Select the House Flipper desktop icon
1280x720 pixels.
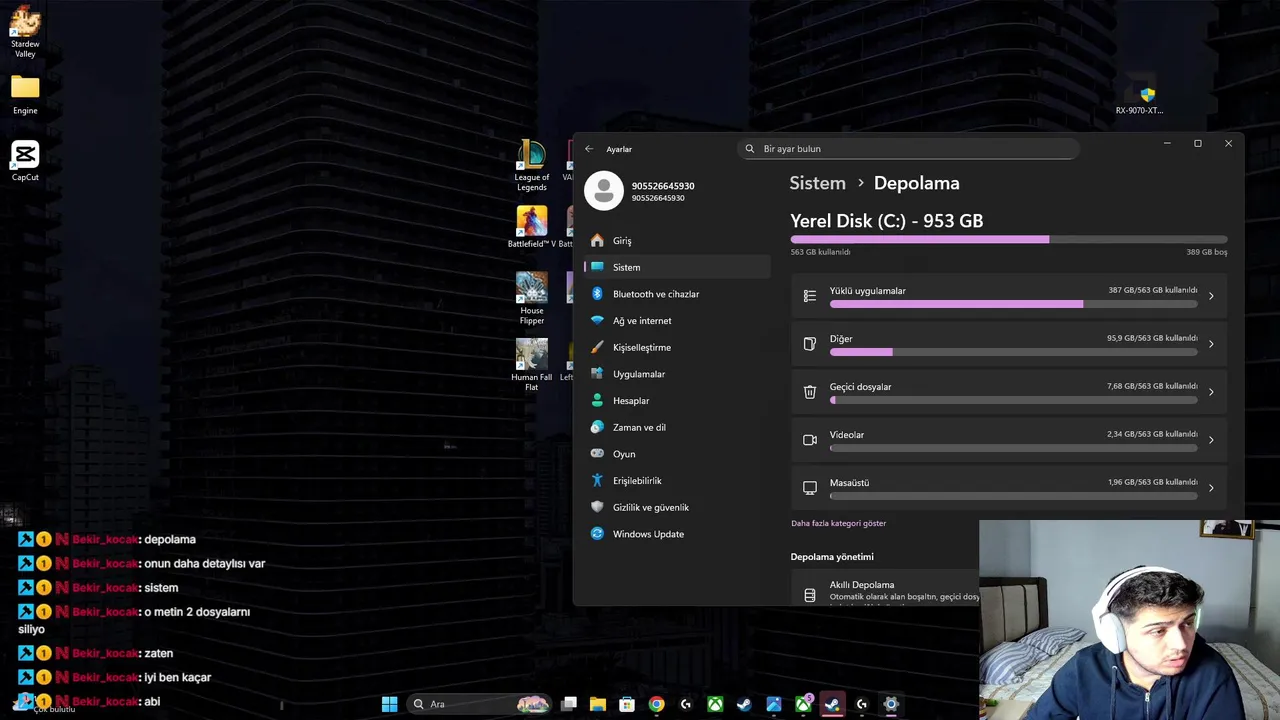(x=531, y=298)
